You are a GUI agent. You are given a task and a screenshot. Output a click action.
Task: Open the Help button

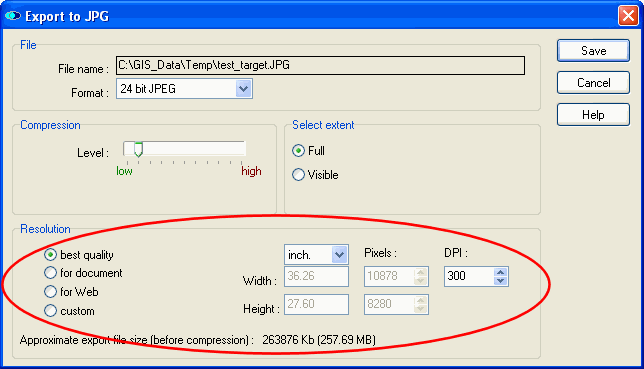pyautogui.click(x=593, y=115)
